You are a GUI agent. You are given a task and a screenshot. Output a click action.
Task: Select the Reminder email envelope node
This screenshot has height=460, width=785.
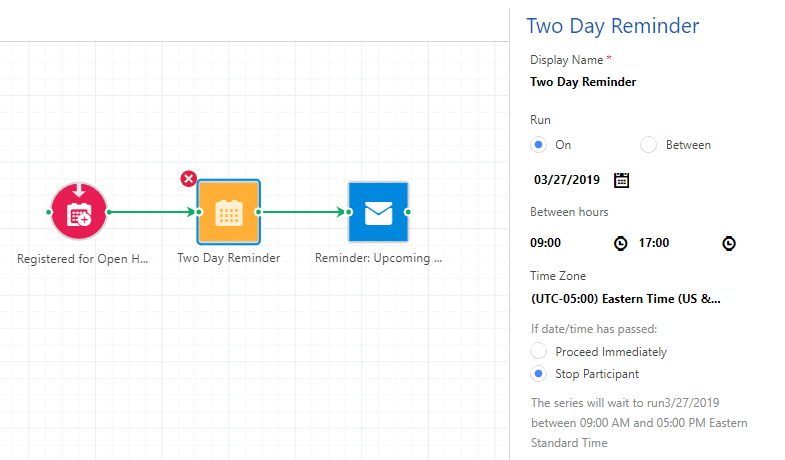378,212
